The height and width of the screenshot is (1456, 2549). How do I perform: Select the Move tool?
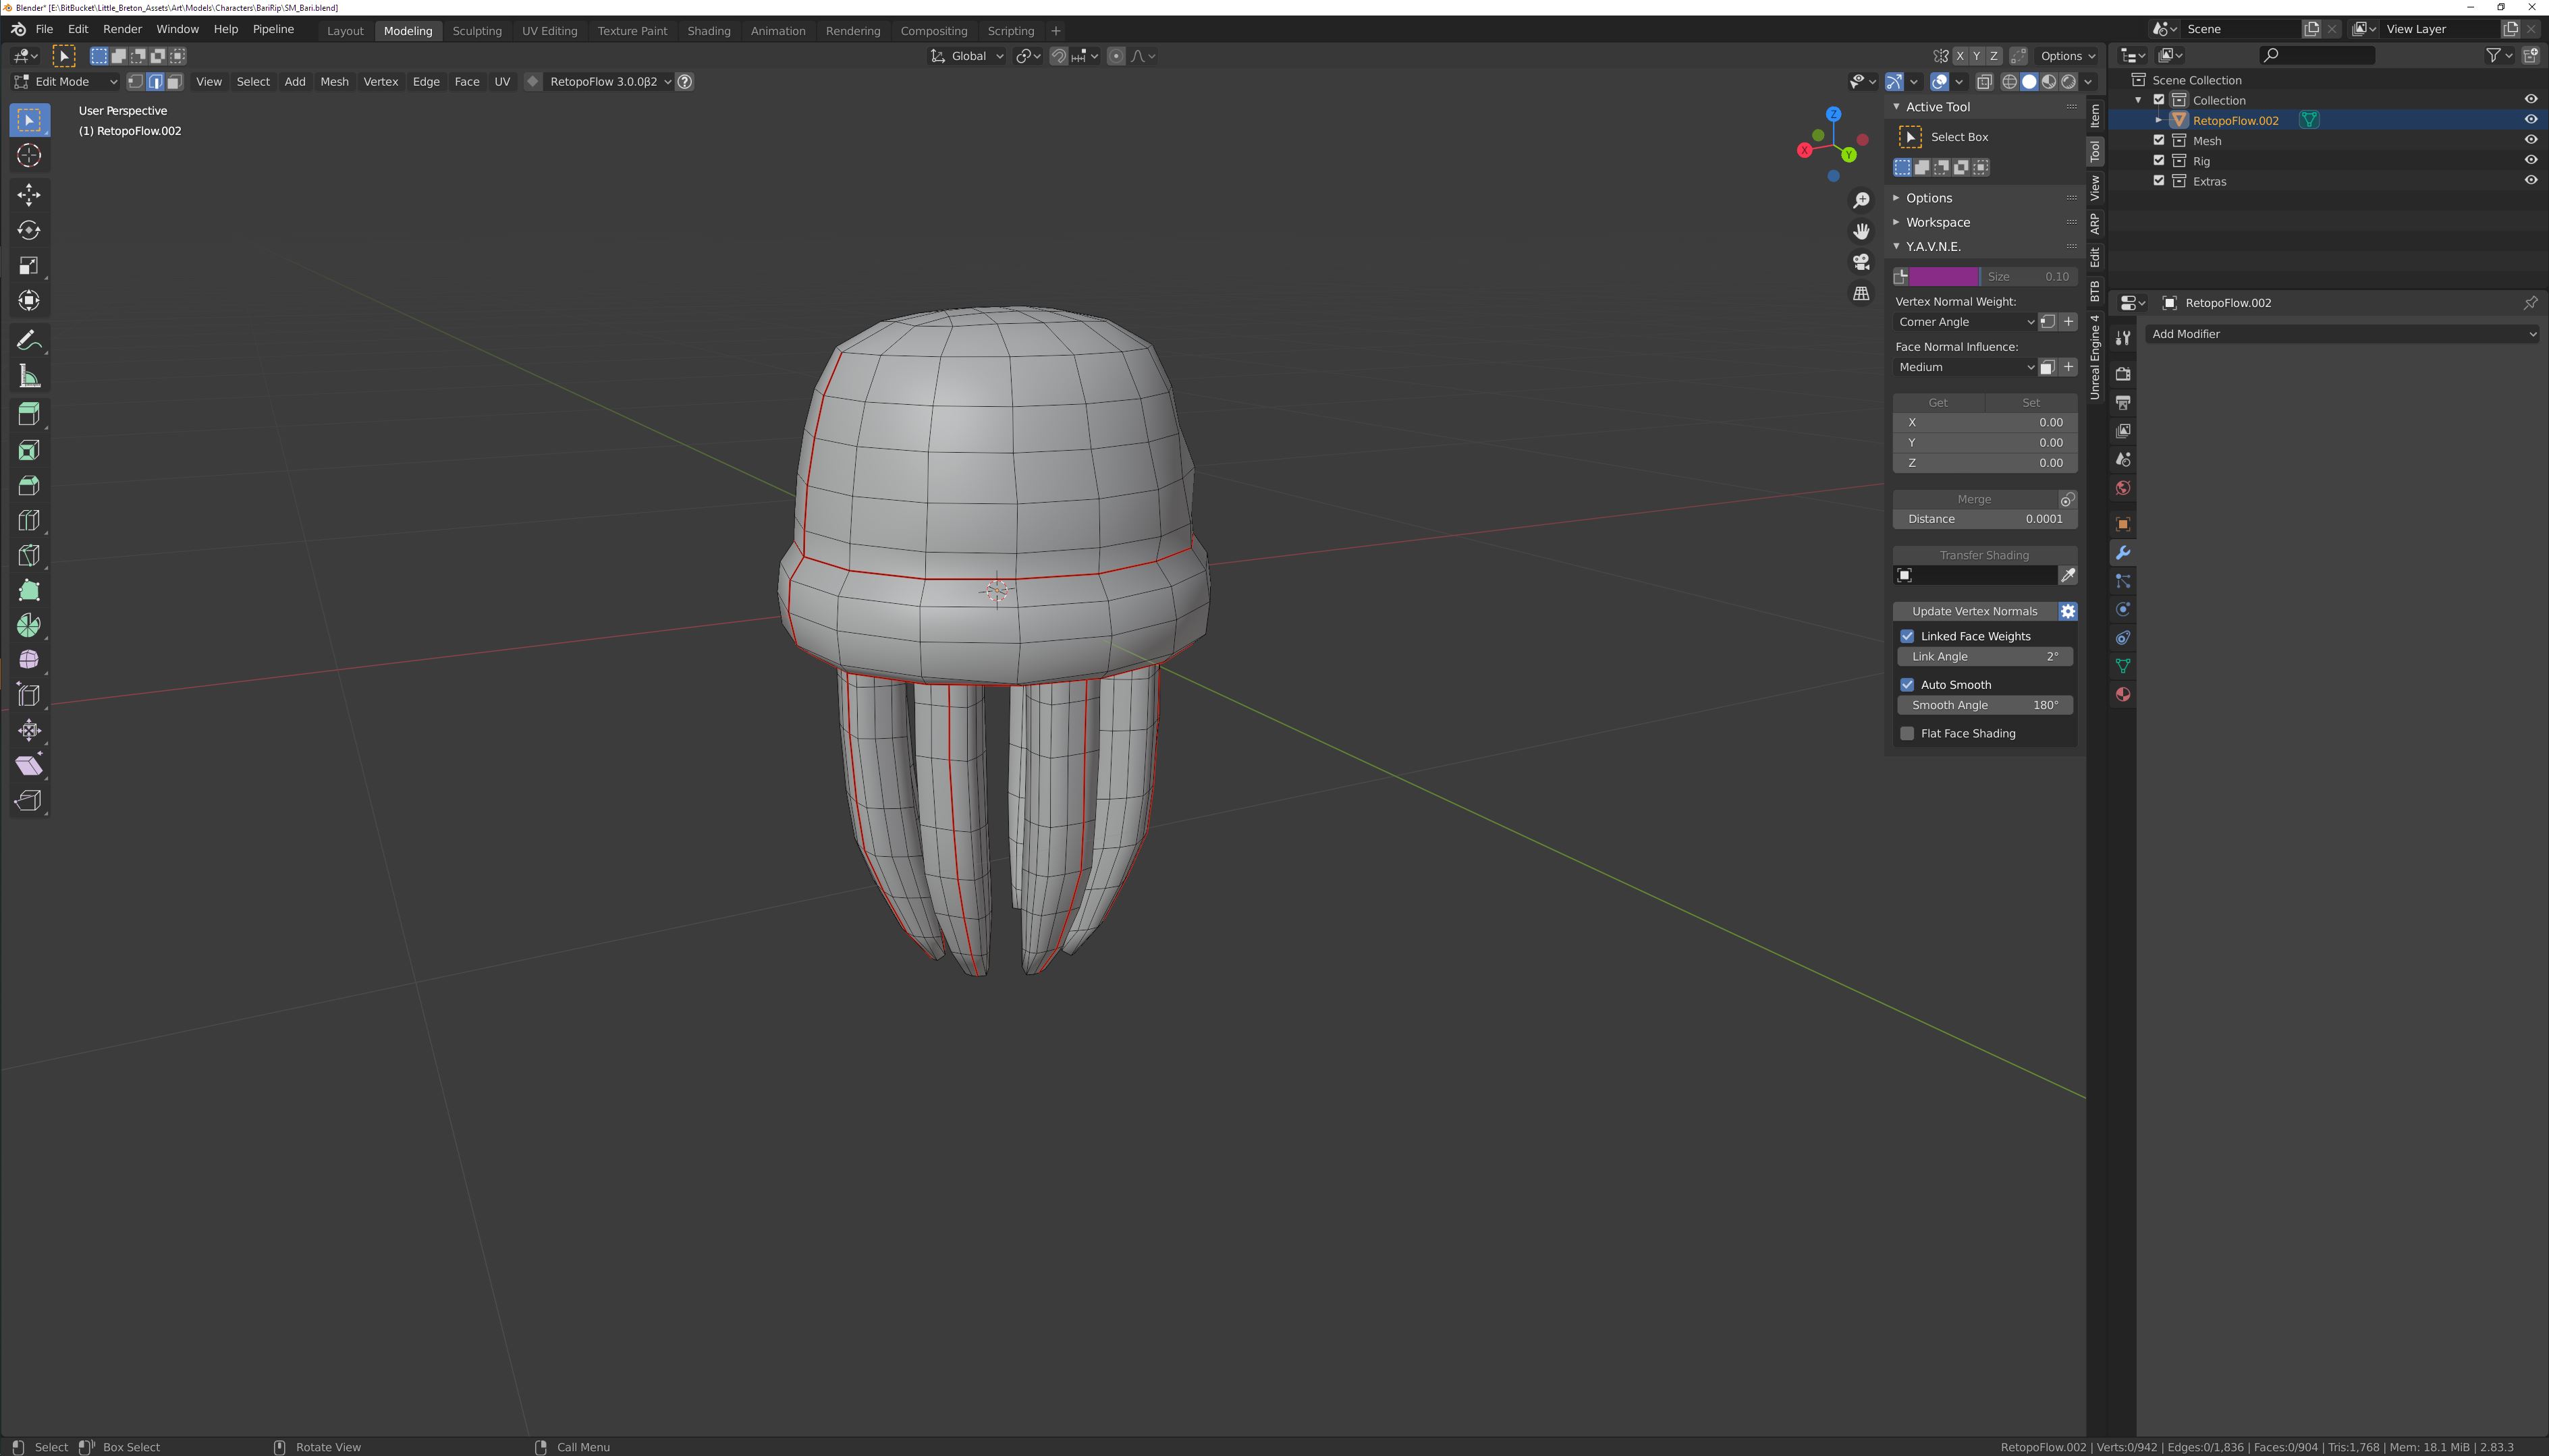pos(29,195)
